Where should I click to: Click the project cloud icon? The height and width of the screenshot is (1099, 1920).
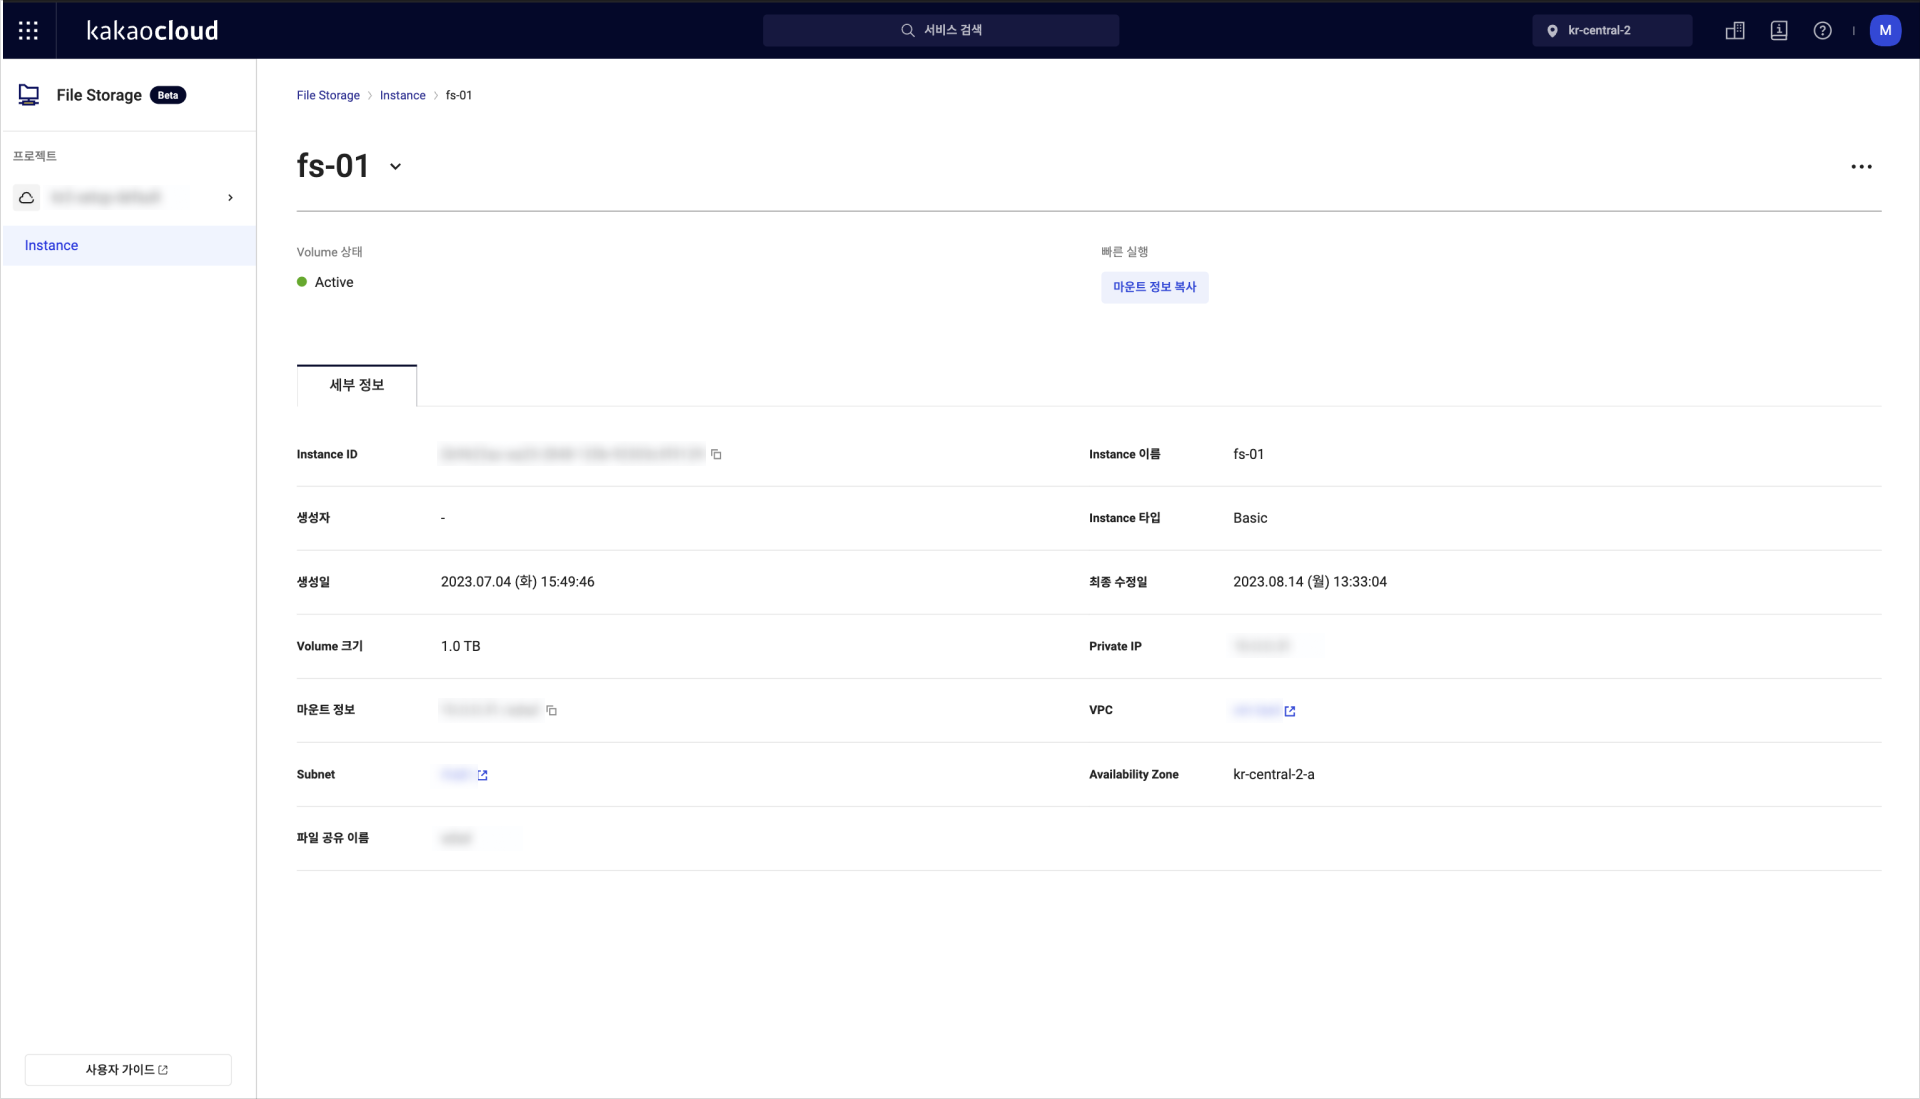27,198
